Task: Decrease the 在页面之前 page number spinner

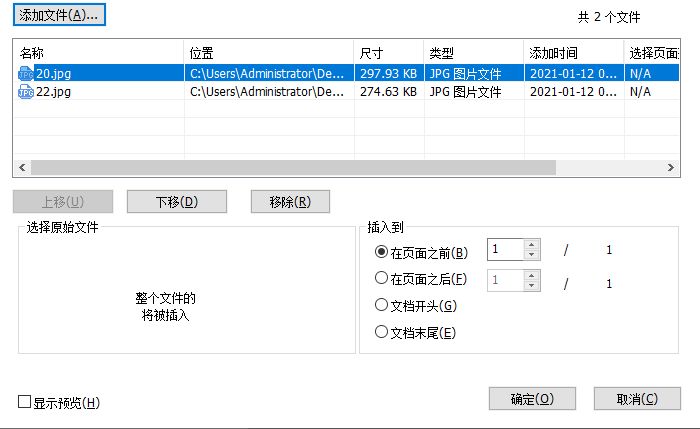Action: [x=531, y=254]
